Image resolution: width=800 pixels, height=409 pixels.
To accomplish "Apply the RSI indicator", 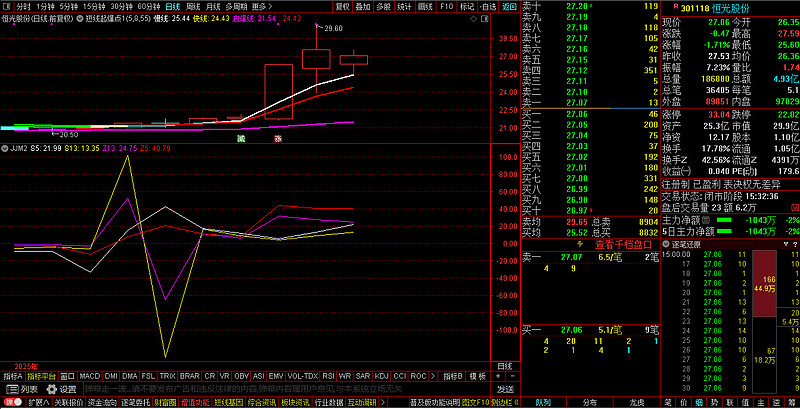I will [x=328, y=376].
